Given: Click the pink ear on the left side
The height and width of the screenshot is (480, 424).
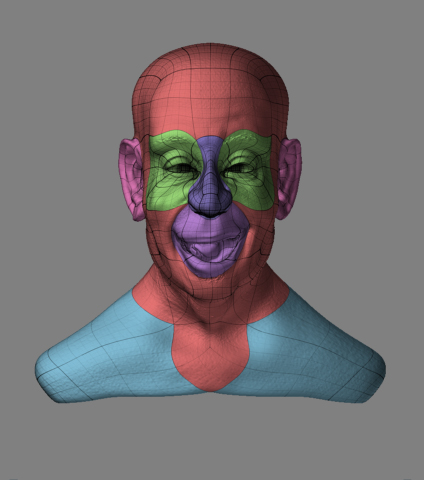Looking at the screenshot, I should tap(131, 179).
